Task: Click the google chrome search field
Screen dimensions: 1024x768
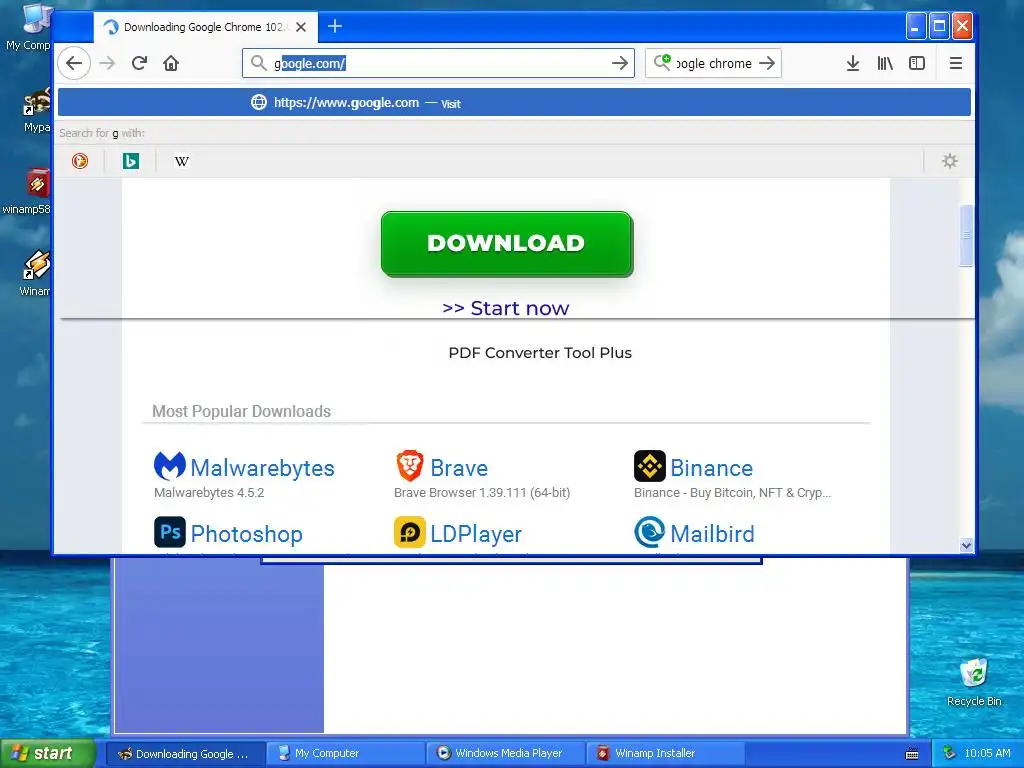Action: pyautogui.click(x=713, y=63)
